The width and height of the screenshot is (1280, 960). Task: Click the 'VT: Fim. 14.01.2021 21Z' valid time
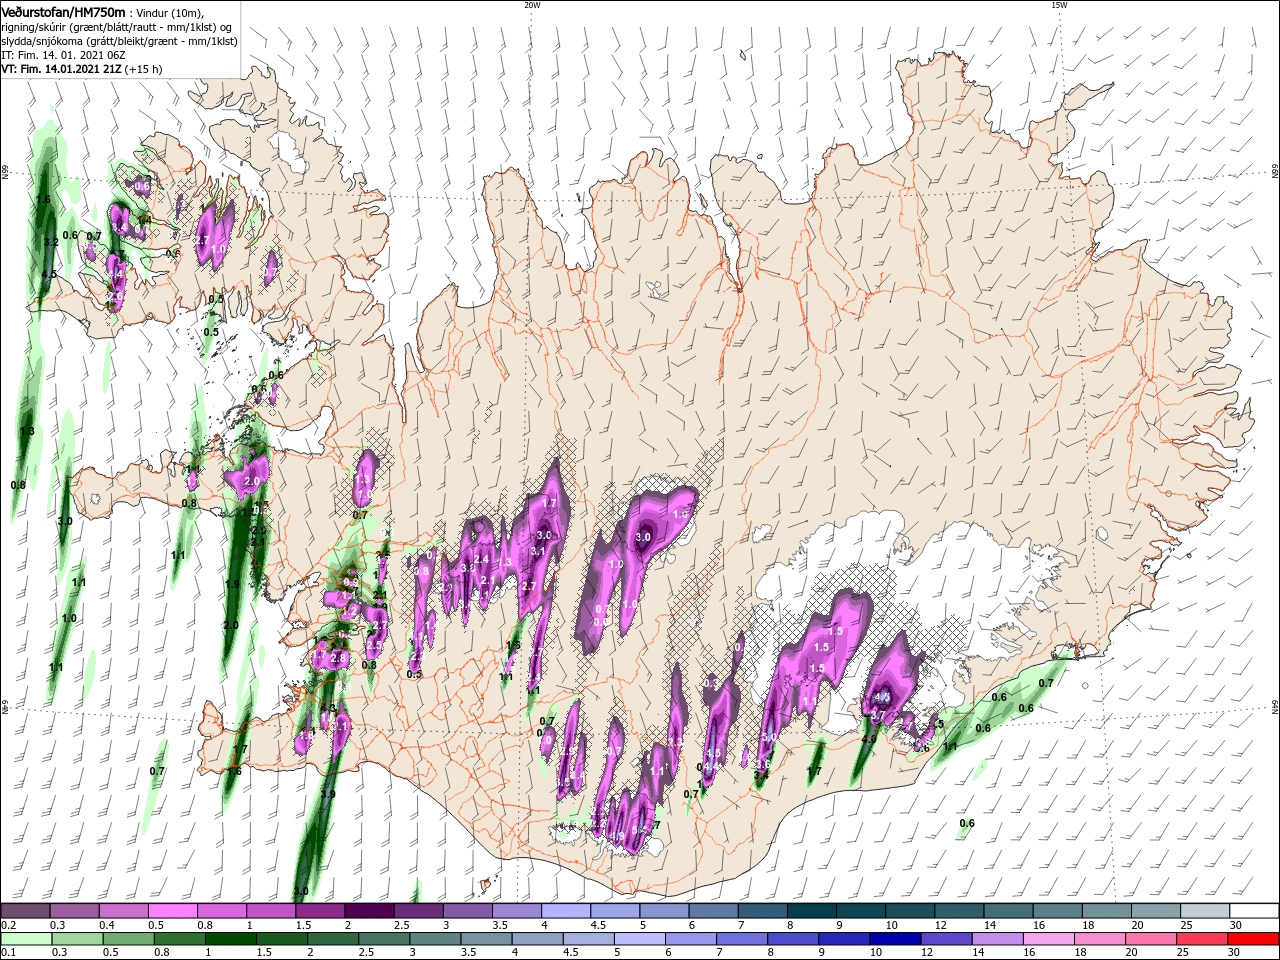(x=61, y=69)
